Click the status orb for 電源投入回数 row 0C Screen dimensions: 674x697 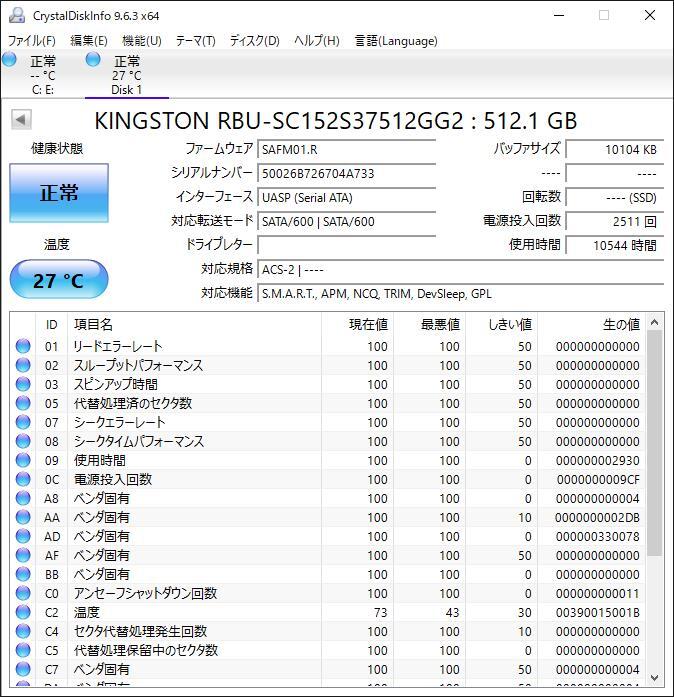point(23,479)
